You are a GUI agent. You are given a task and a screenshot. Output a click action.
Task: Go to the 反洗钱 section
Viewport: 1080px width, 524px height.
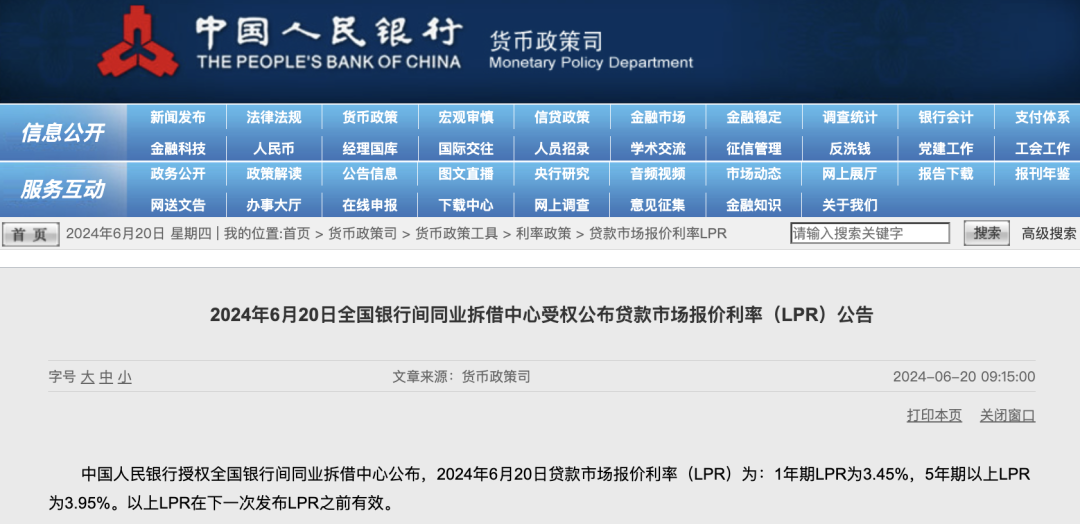[x=850, y=148]
